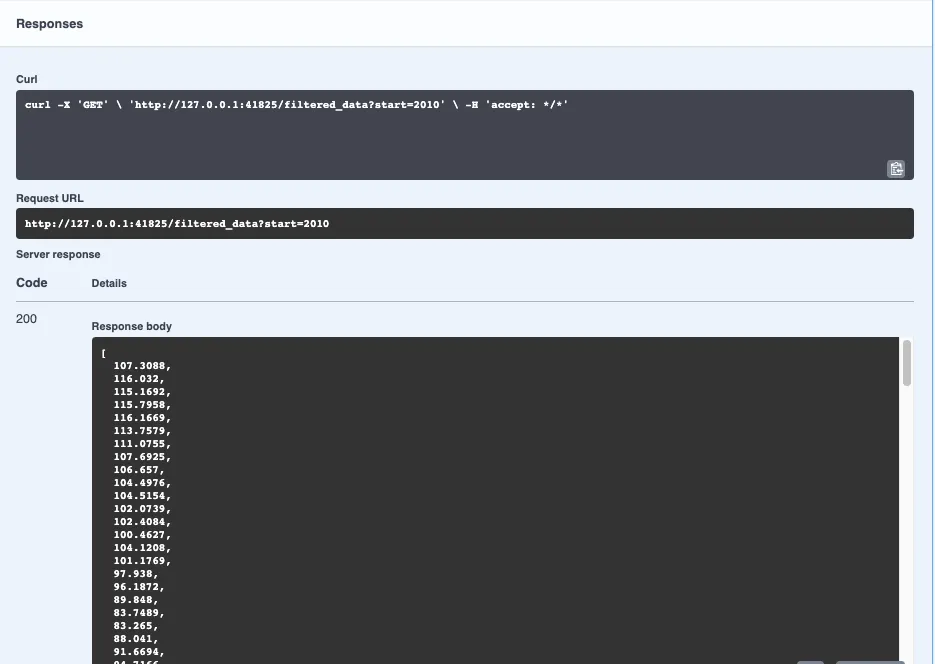This screenshot has height=664, width=935.
Task: Select the value 107.3088 in the response body
Action: click(139, 365)
